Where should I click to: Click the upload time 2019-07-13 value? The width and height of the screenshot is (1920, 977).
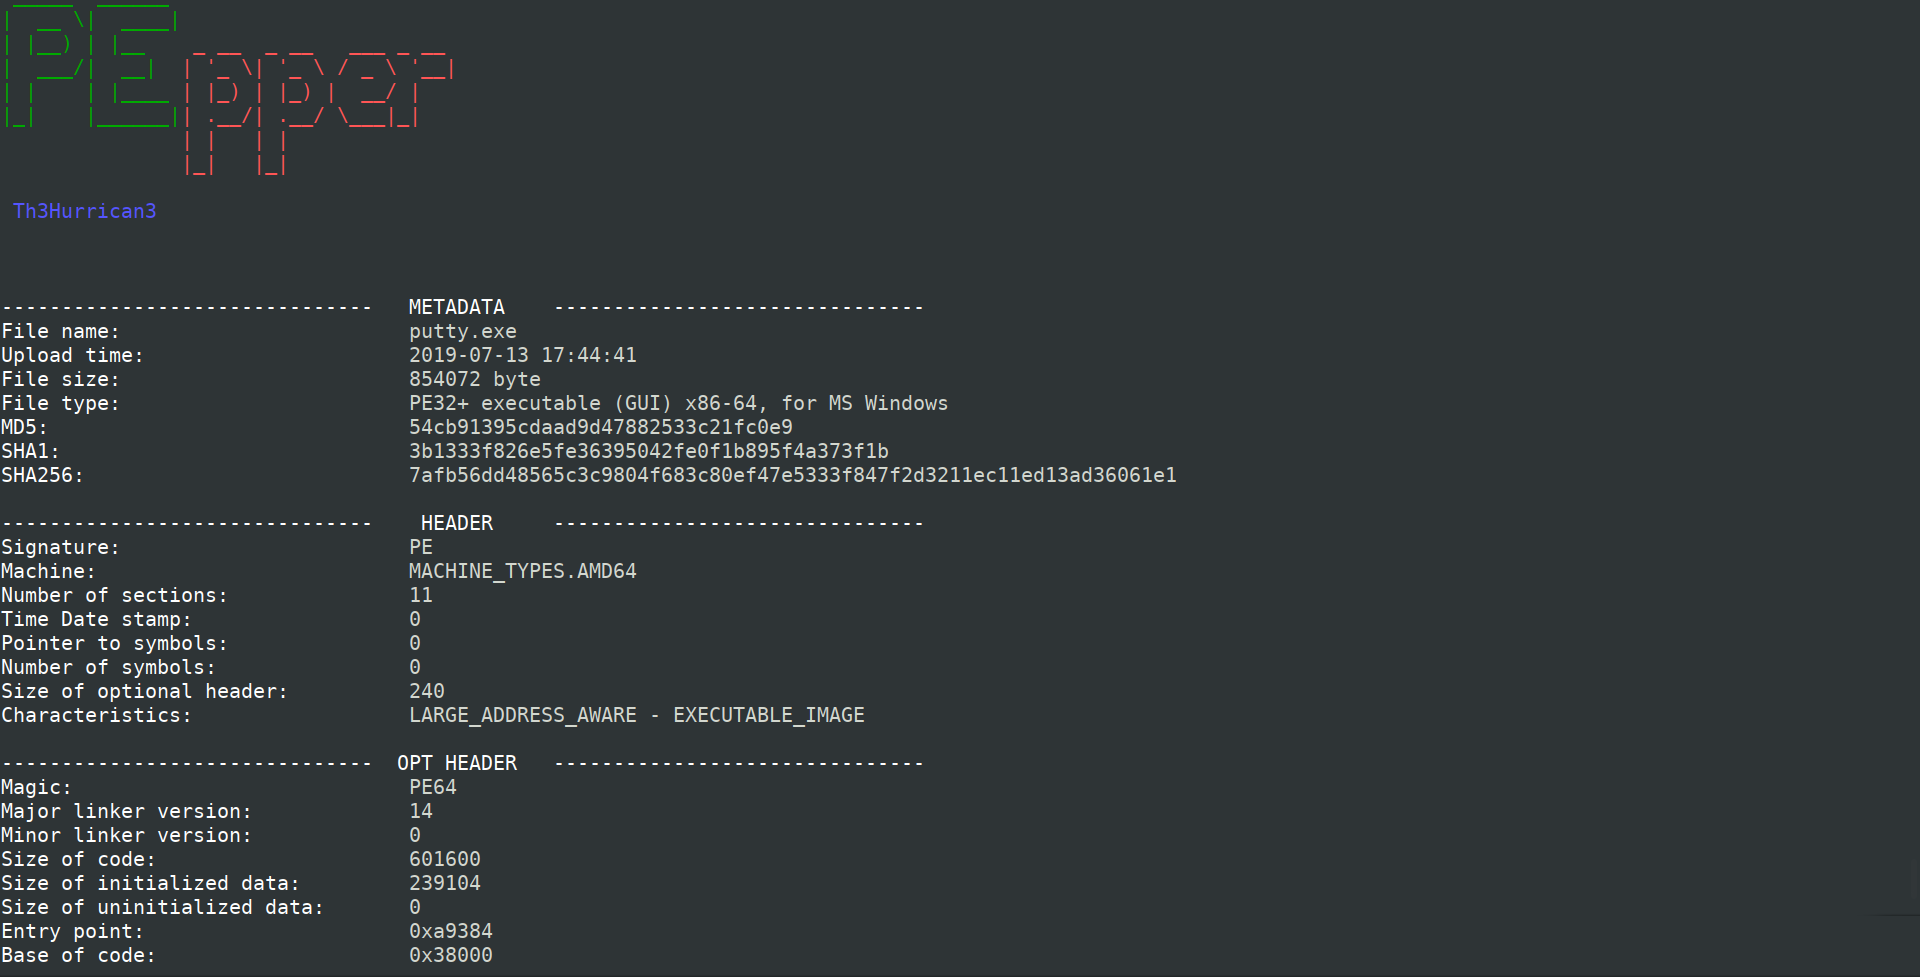click(523, 355)
